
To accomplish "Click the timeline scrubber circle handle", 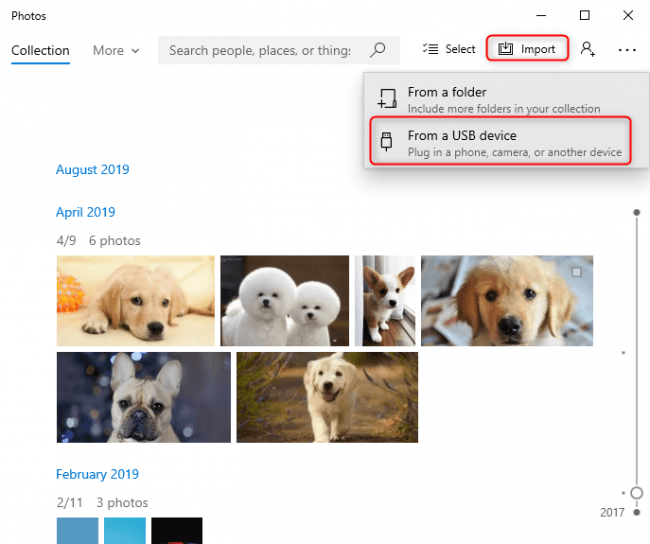I will [636, 493].
